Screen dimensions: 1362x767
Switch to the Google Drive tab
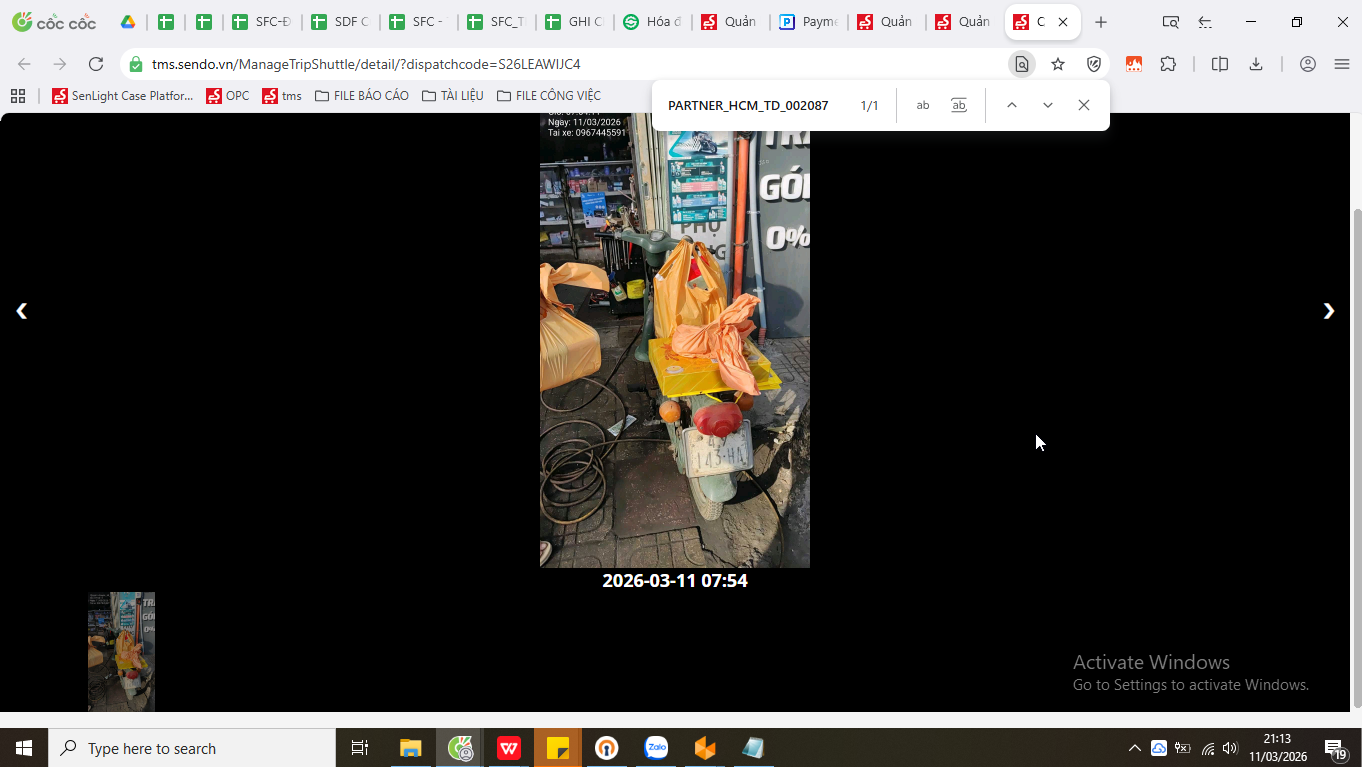point(128,22)
